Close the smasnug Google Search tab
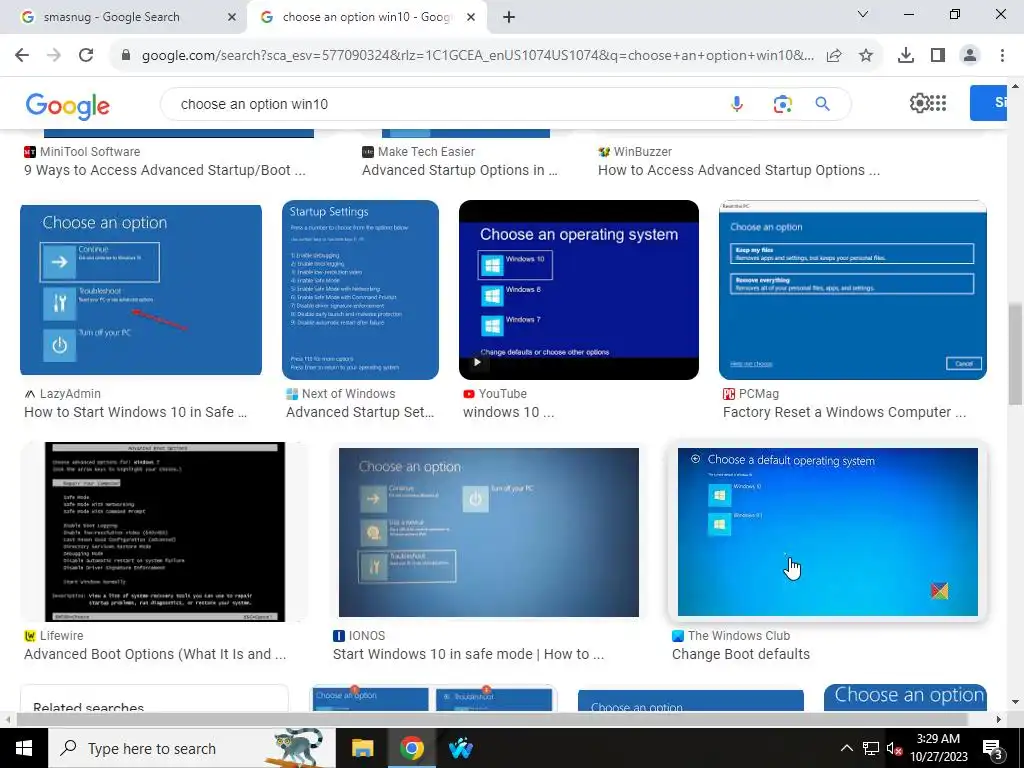Viewport: 1024px width, 768px height. (231, 17)
